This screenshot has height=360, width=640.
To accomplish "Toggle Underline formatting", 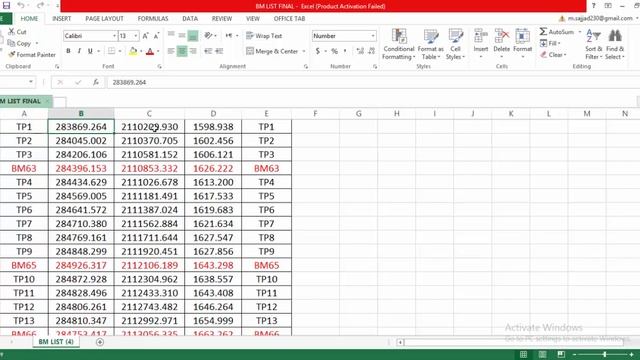I will 90,51.
